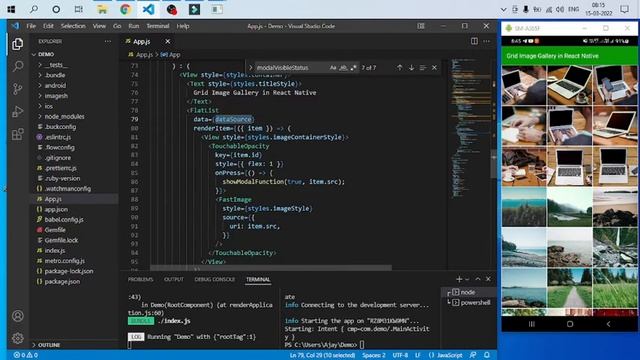The height and width of the screenshot is (360, 640).
Task: Select the node terminal instance
Action: click(x=469, y=292)
